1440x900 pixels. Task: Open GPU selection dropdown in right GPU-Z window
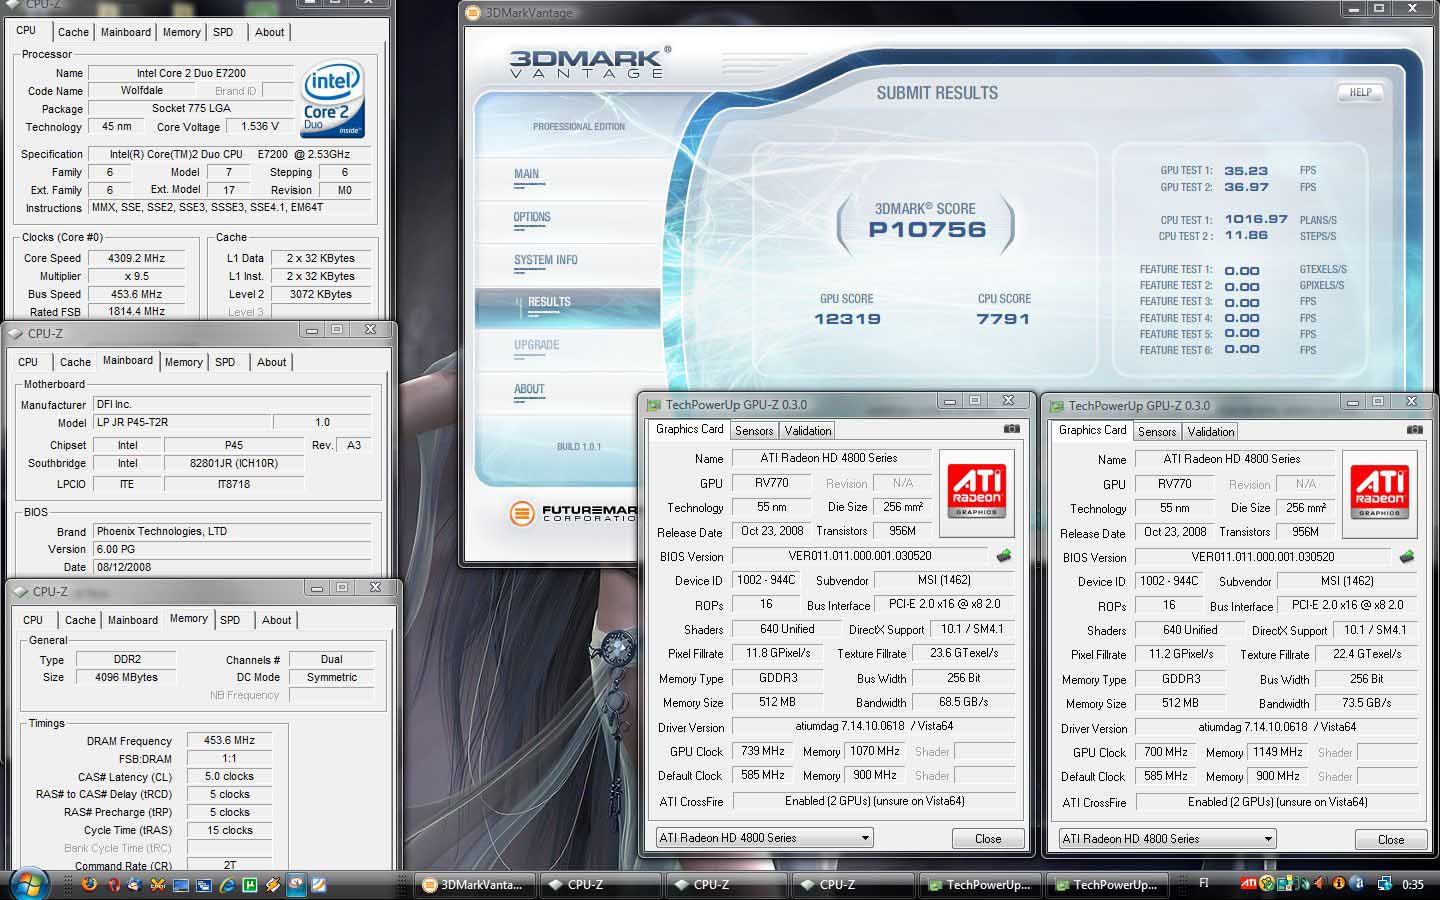pyautogui.click(x=1167, y=839)
